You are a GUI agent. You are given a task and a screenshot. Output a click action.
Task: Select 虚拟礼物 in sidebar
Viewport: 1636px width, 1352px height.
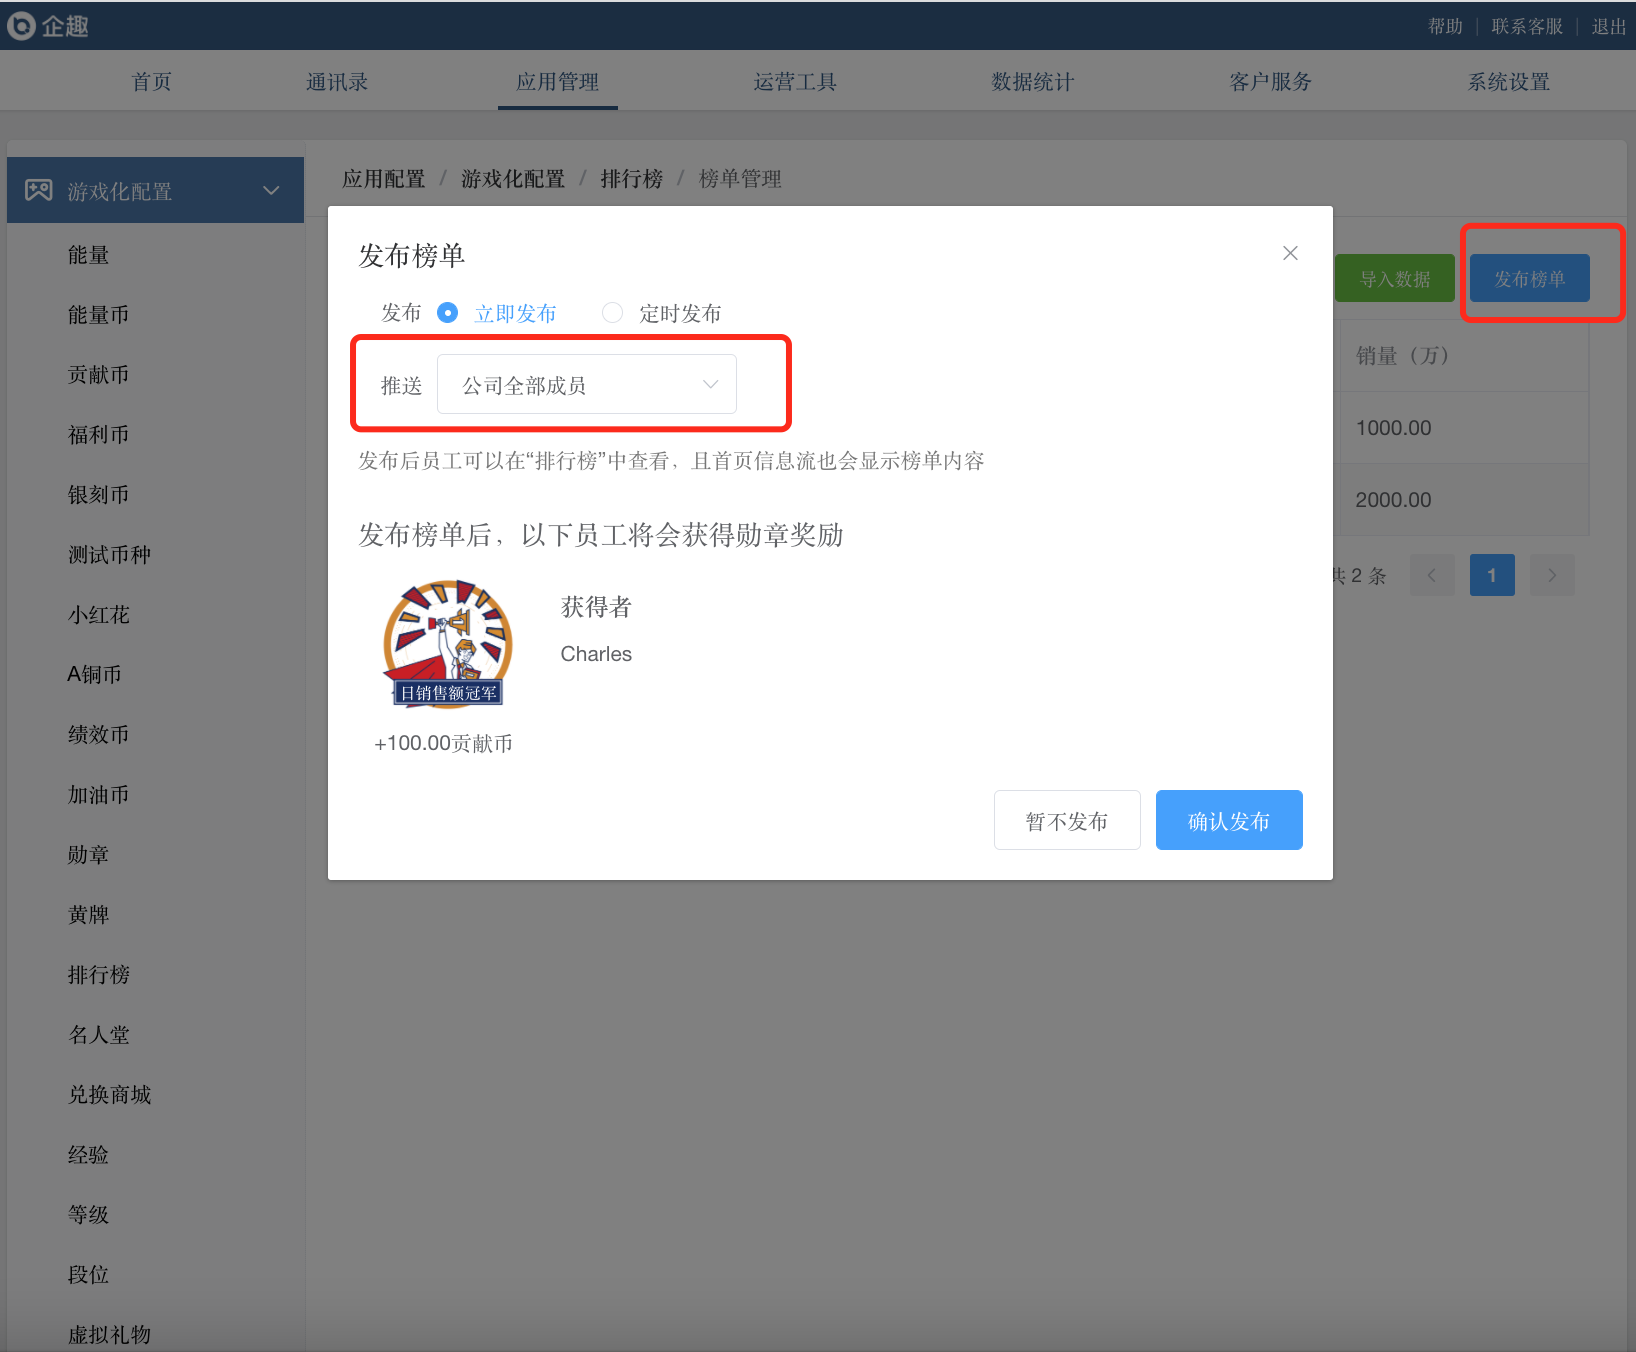pyautogui.click(x=110, y=1335)
